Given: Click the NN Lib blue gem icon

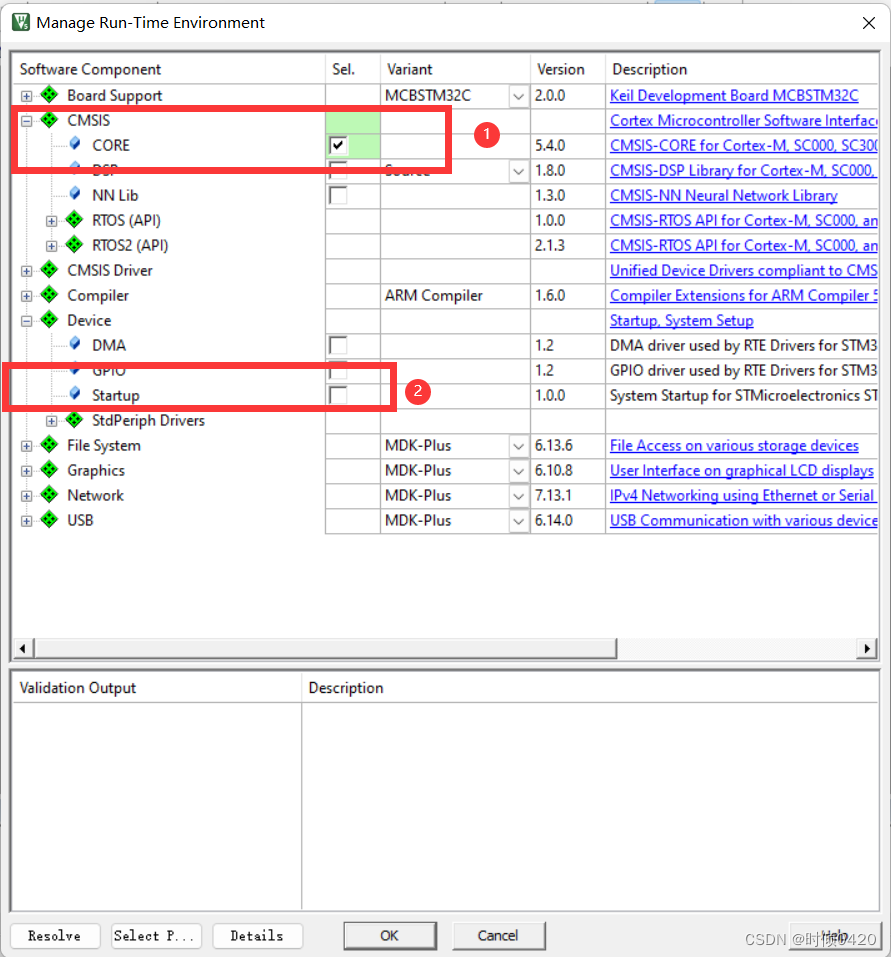Looking at the screenshot, I should pyautogui.click(x=75, y=194).
